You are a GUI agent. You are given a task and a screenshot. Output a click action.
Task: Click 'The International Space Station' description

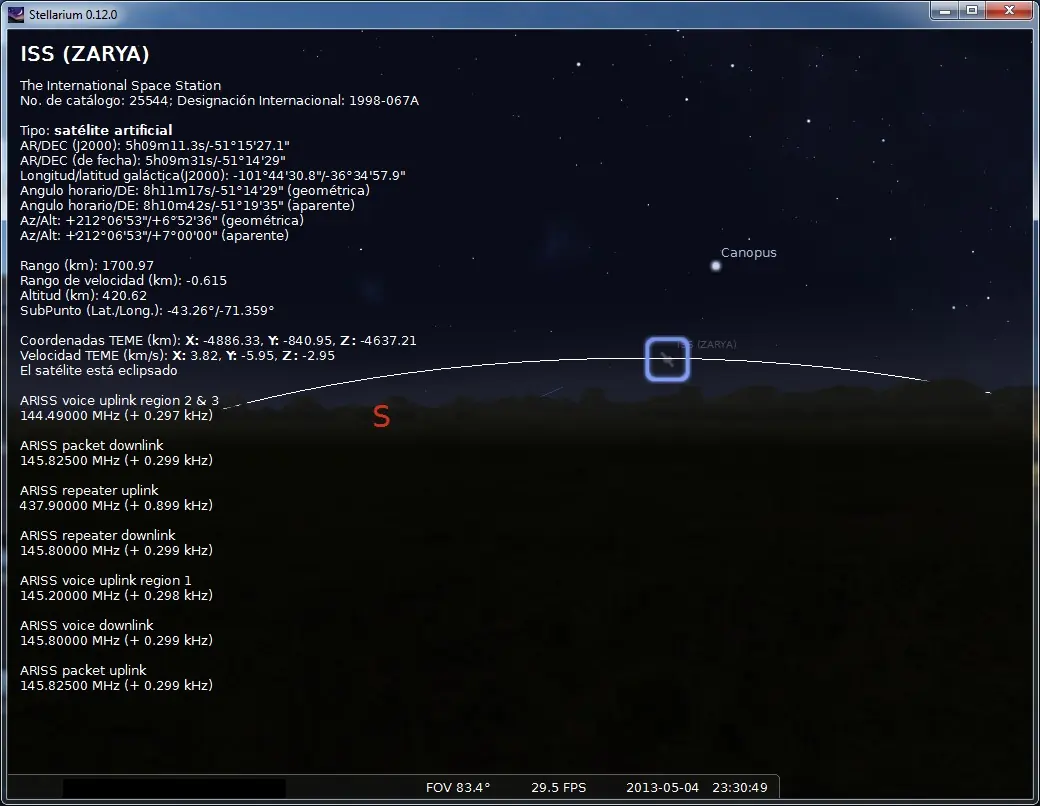click(x=121, y=85)
